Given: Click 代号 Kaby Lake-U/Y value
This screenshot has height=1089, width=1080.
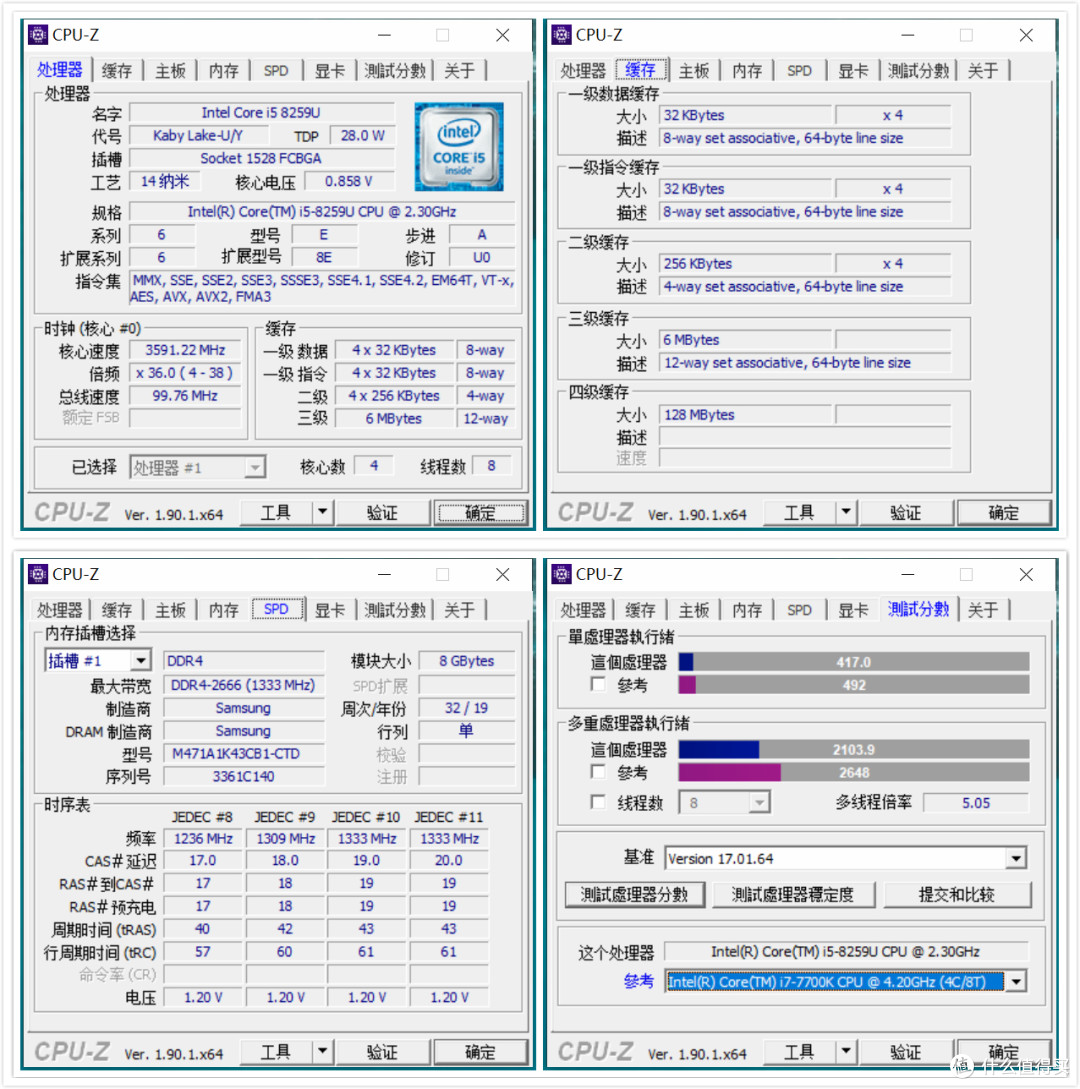Looking at the screenshot, I should tap(199, 135).
